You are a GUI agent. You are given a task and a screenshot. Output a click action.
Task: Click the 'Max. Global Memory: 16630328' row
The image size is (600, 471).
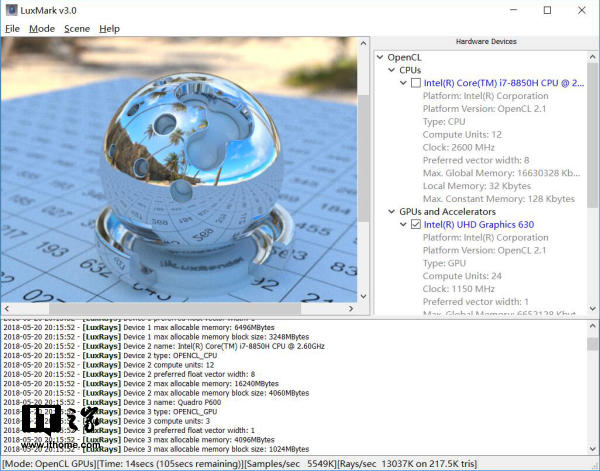pyautogui.click(x=502, y=173)
